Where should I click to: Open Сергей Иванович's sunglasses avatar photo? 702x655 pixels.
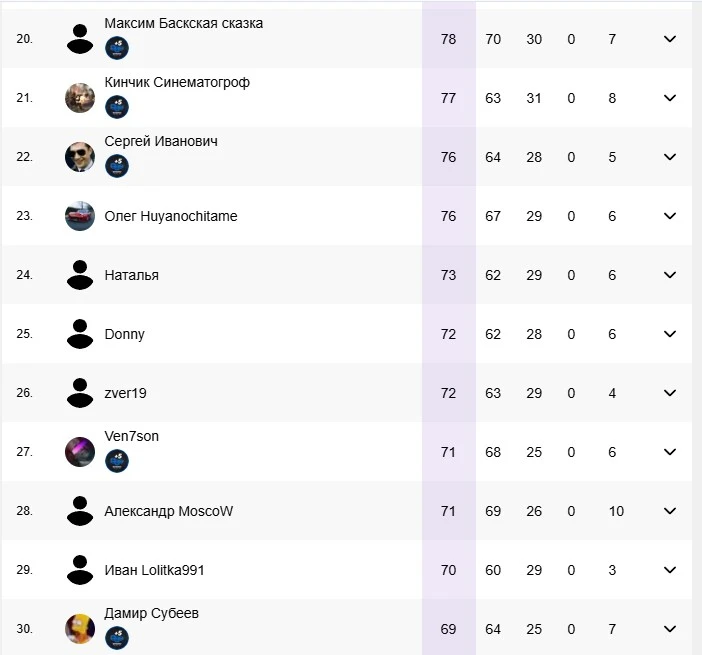coord(80,157)
